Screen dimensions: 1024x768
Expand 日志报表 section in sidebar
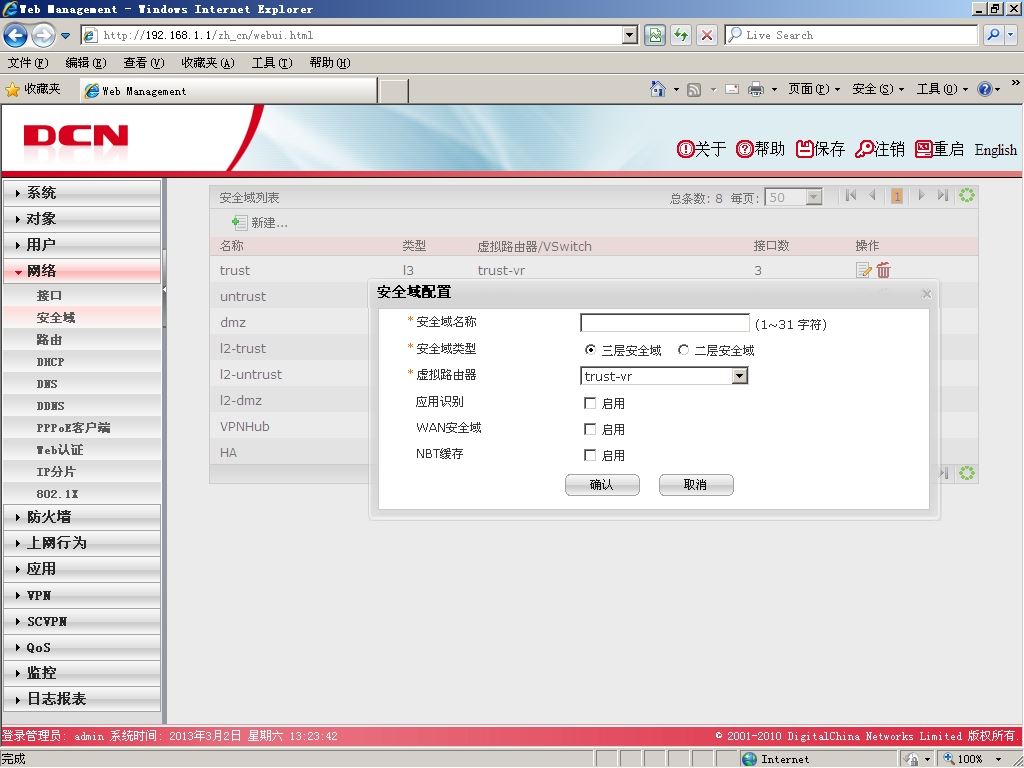82,699
